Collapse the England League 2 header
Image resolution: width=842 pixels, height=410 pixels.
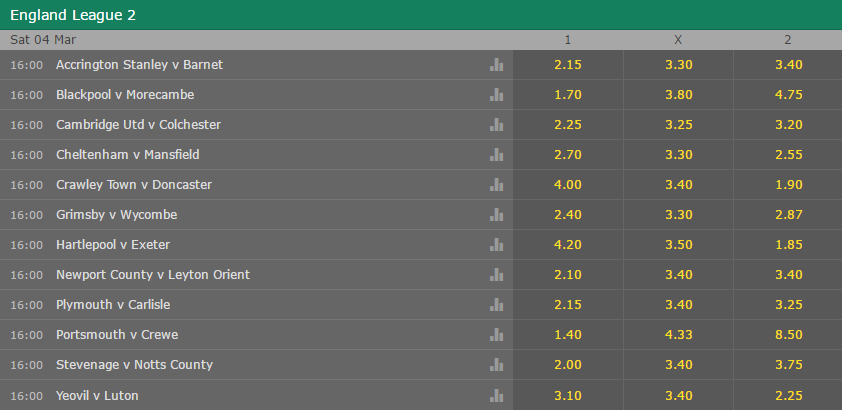pyautogui.click(x=421, y=15)
